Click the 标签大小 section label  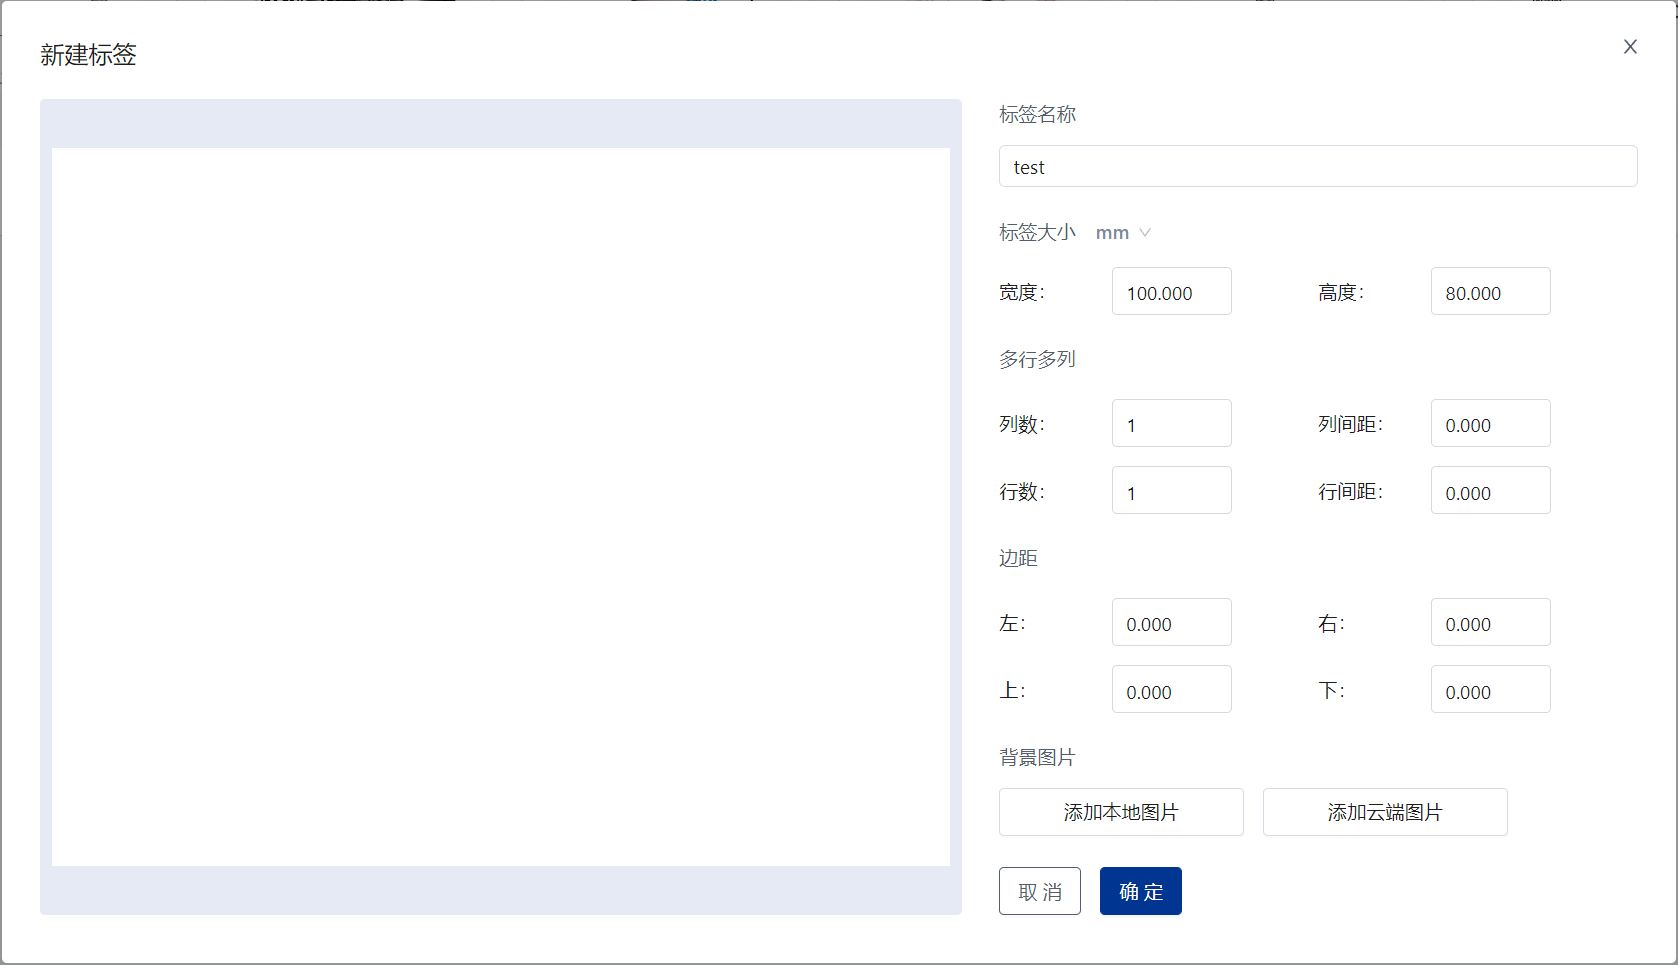point(1037,233)
